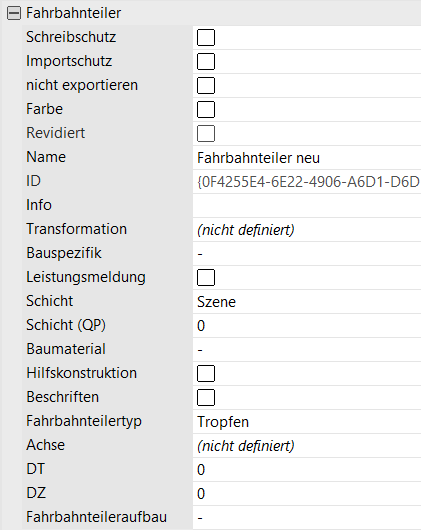
Task: Change Fahrbahnteilertyp from Tropfen
Action: 307,422
